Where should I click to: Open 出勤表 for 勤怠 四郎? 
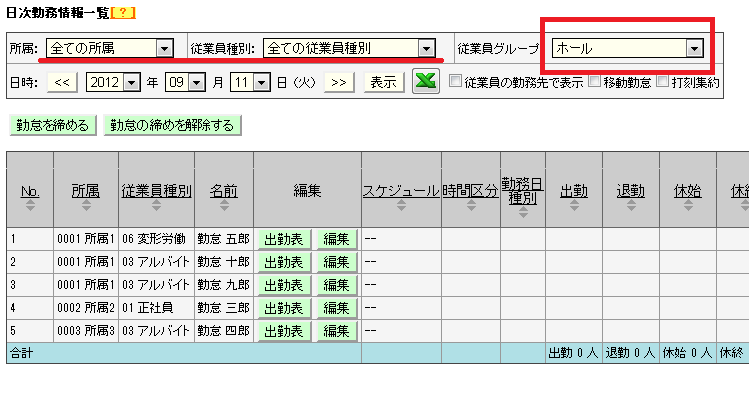(x=284, y=330)
